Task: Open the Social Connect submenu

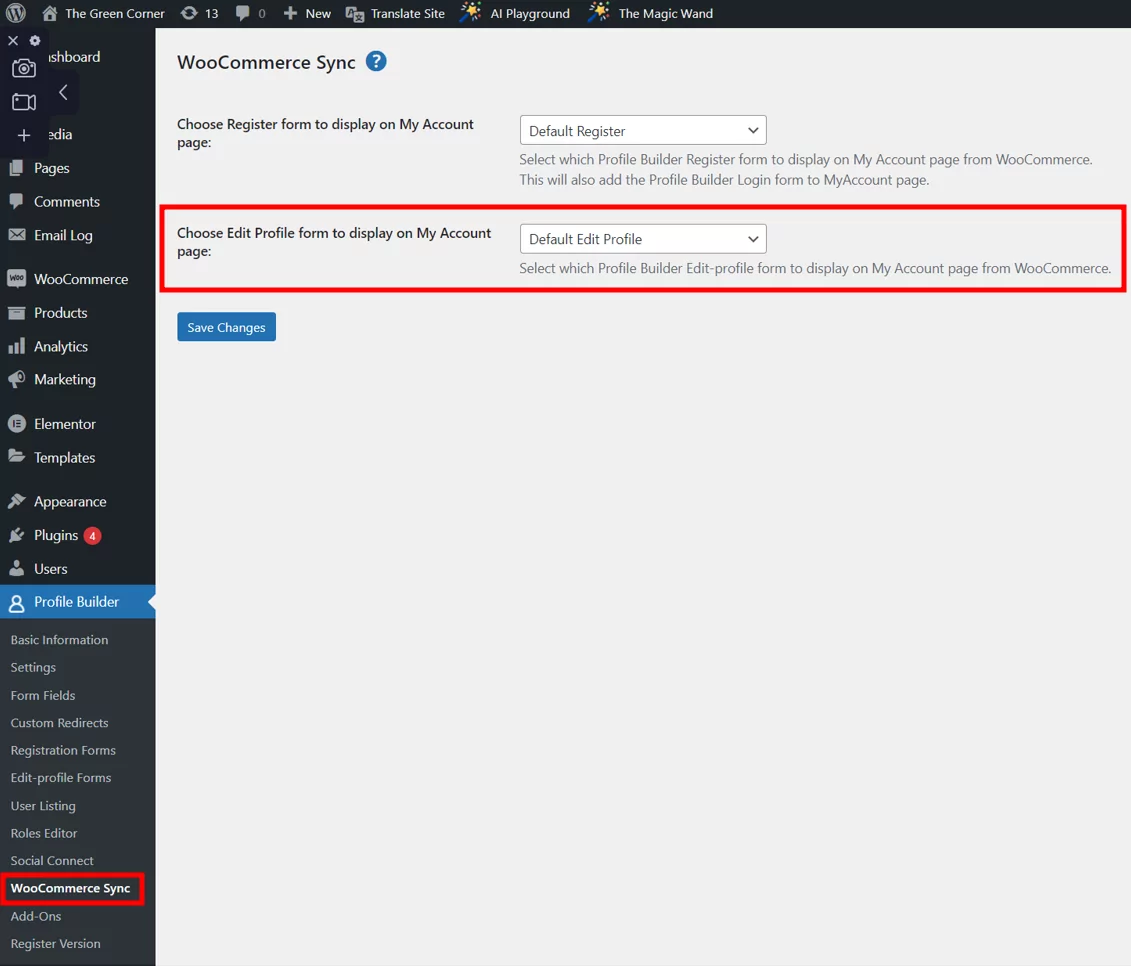Action: pos(52,861)
